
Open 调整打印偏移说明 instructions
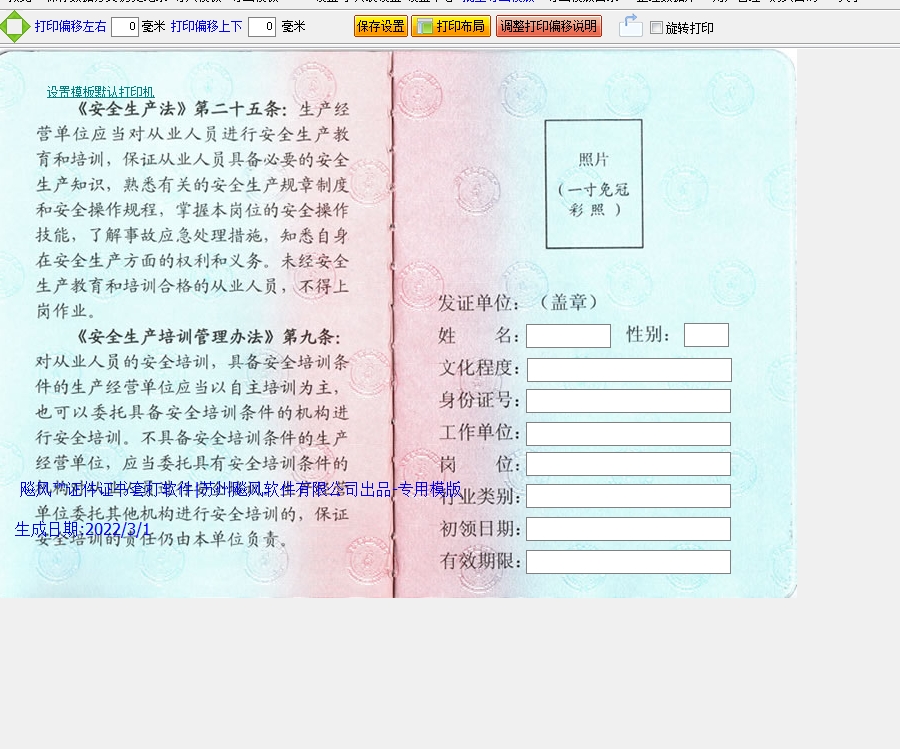point(548,27)
